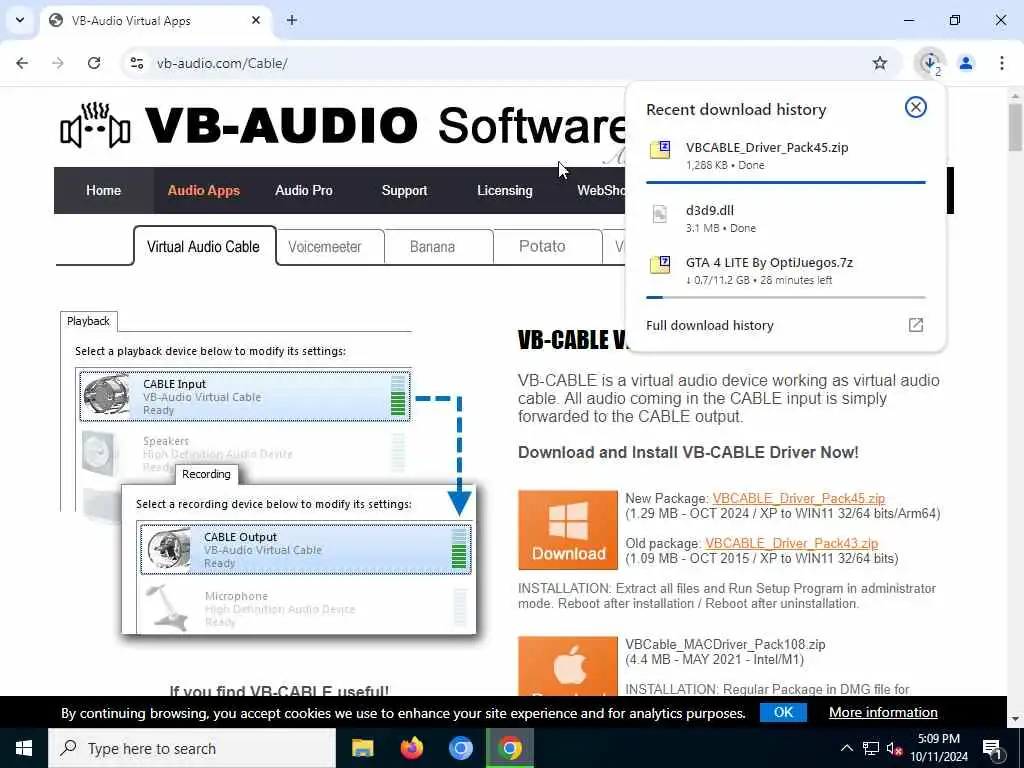The image size is (1024, 768).
Task: Open the Home menu item
Action: pos(103,191)
